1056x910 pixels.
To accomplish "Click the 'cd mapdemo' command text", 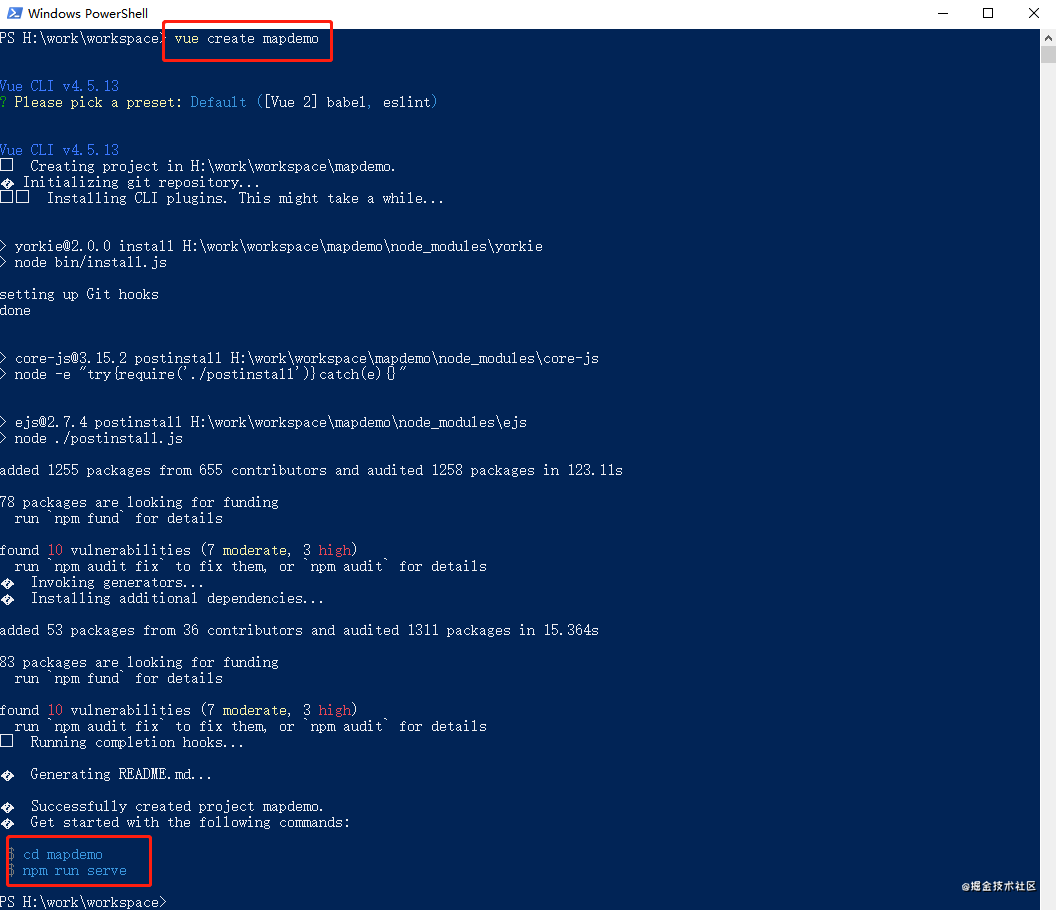I will [x=63, y=855].
